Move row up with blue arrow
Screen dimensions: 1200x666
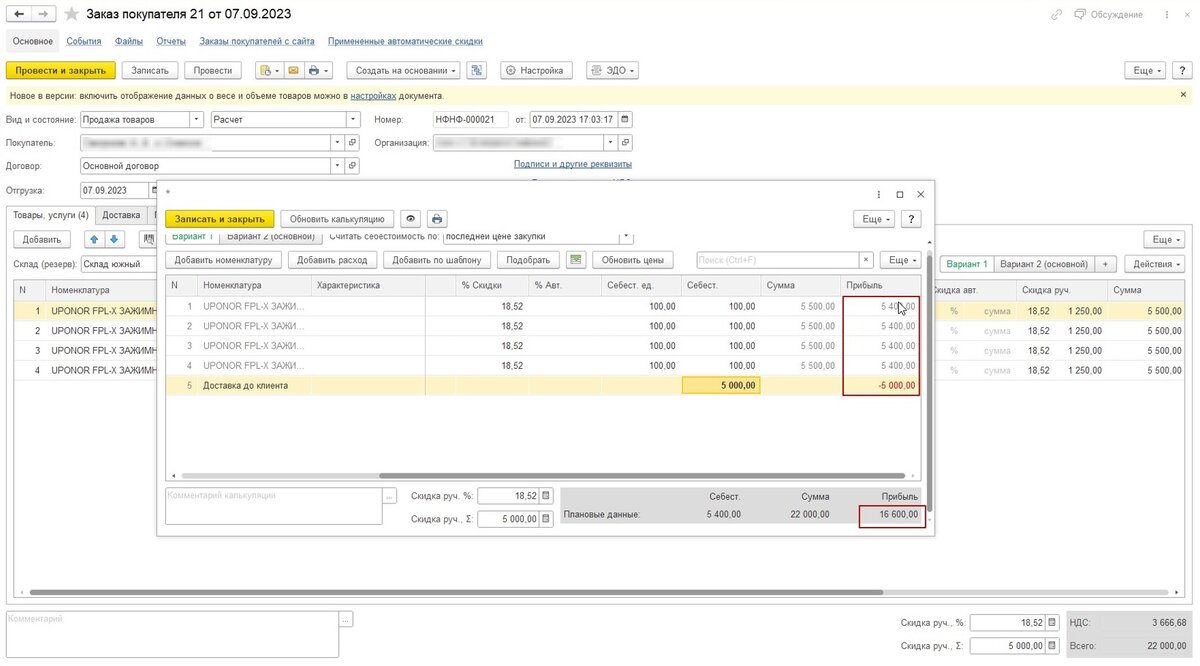(x=94, y=239)
